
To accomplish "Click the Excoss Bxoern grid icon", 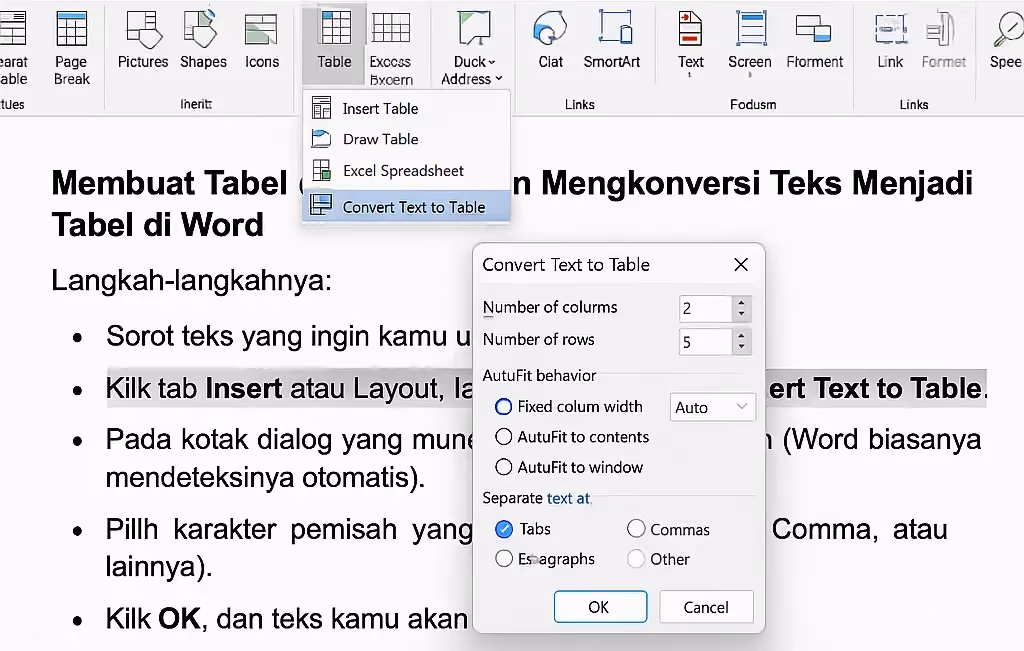I will (x=391, y=27).
